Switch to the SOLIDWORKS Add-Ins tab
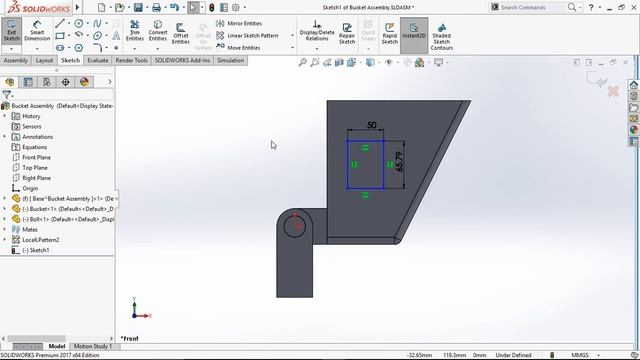Viewport: 640px width, 360px height. coord(182,60)
